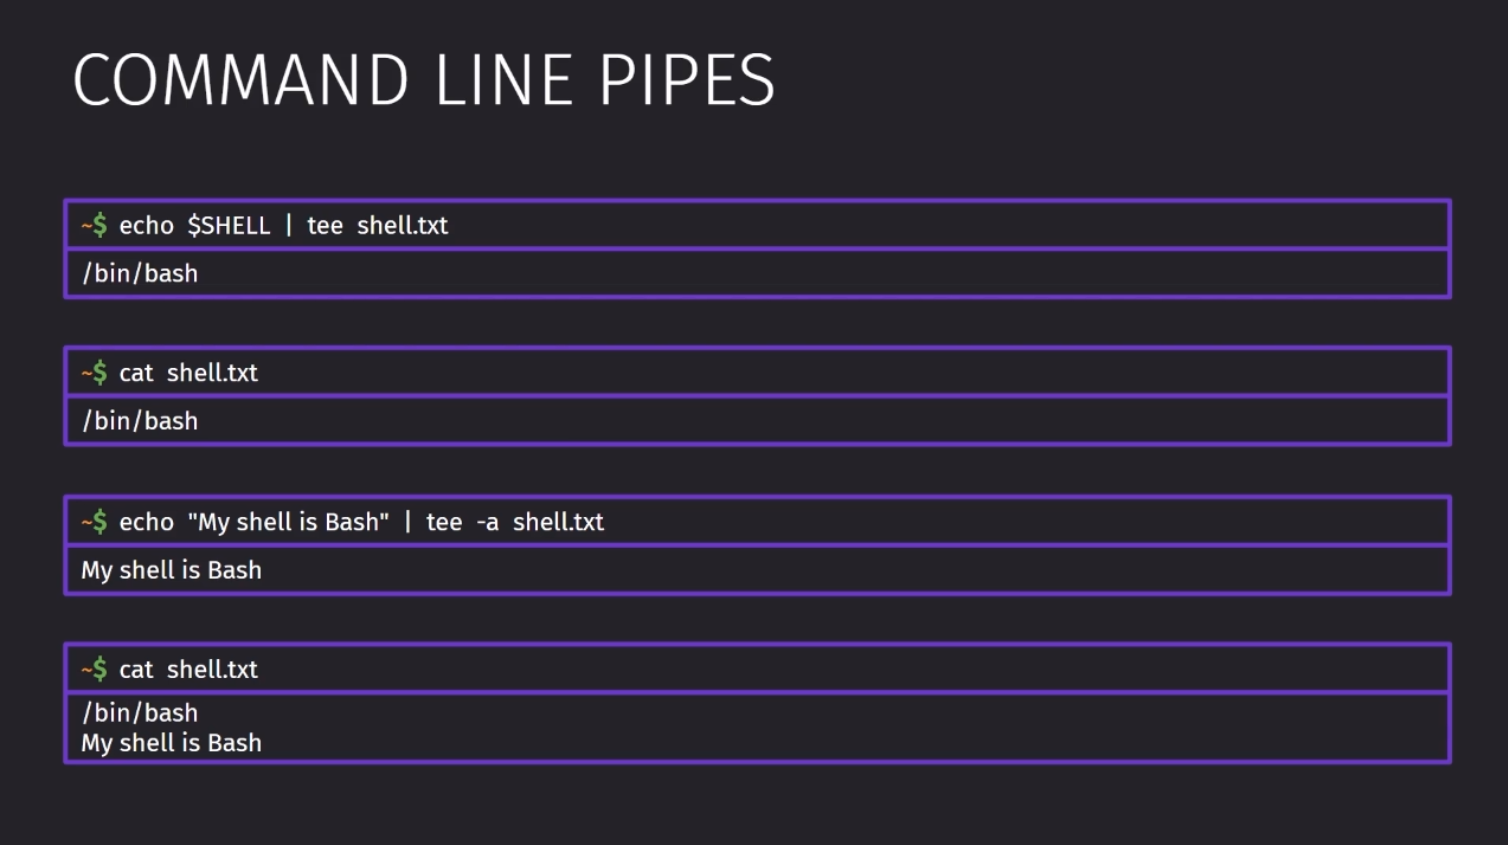
Task: Click the first cat shell.txt command
Action: (x=188, y=373)
